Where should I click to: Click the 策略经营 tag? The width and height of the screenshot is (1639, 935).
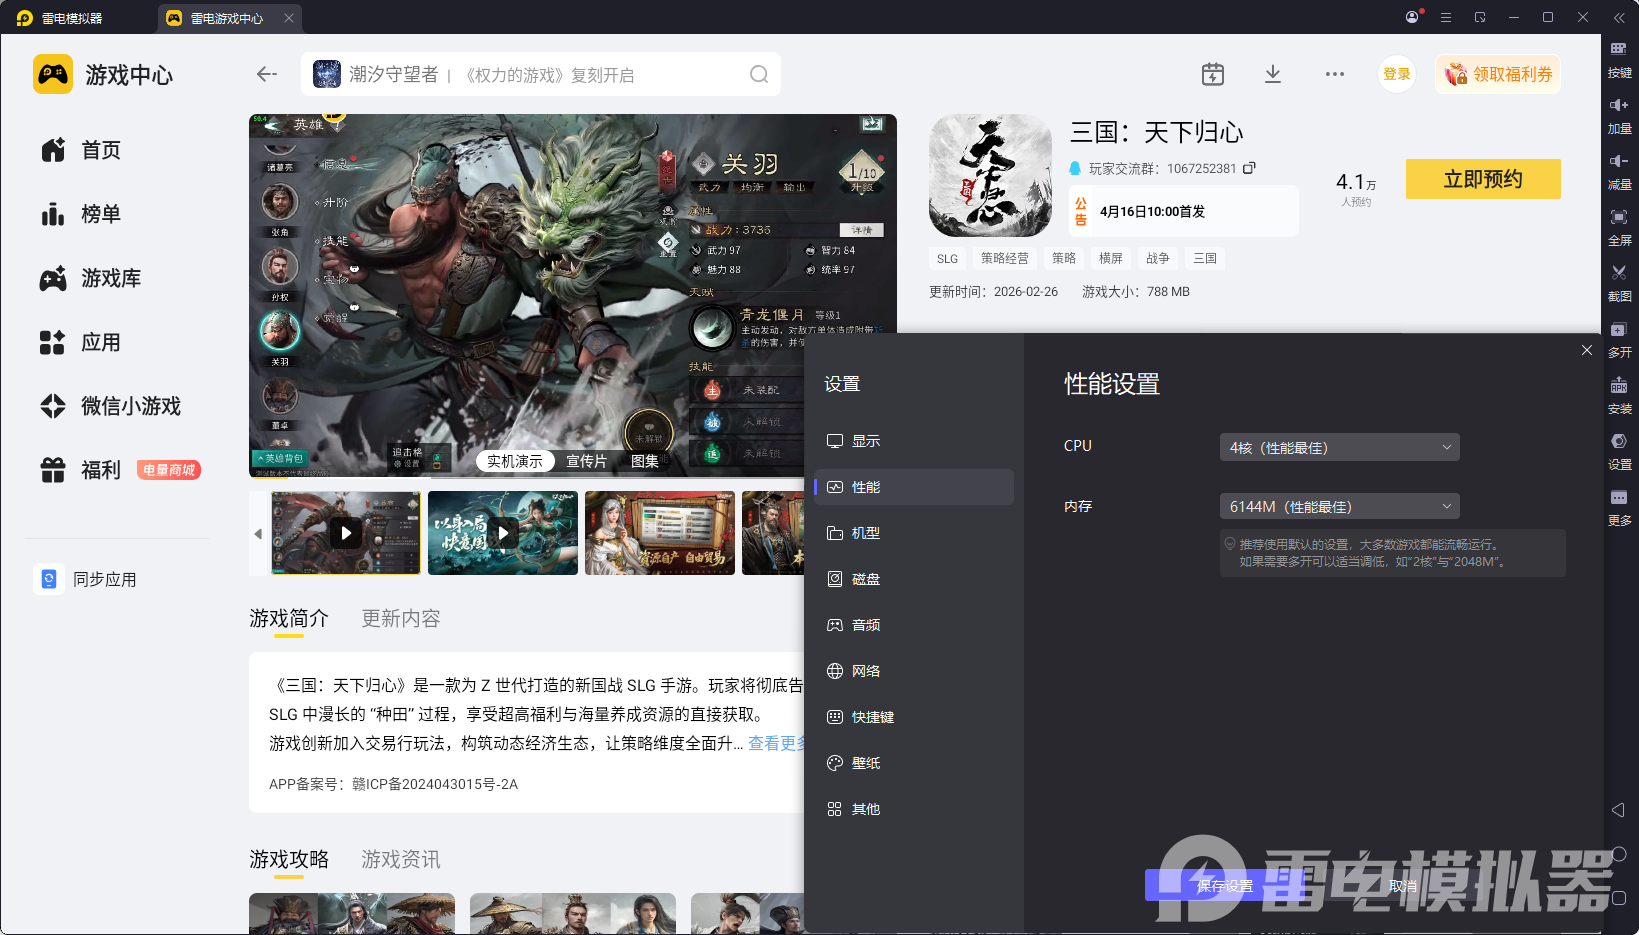pyautogui.click(x=1004, y=258)
